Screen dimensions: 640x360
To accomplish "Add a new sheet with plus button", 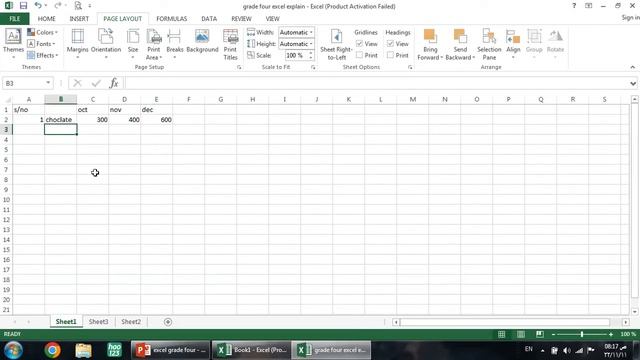I will click(x=168, y=322).
